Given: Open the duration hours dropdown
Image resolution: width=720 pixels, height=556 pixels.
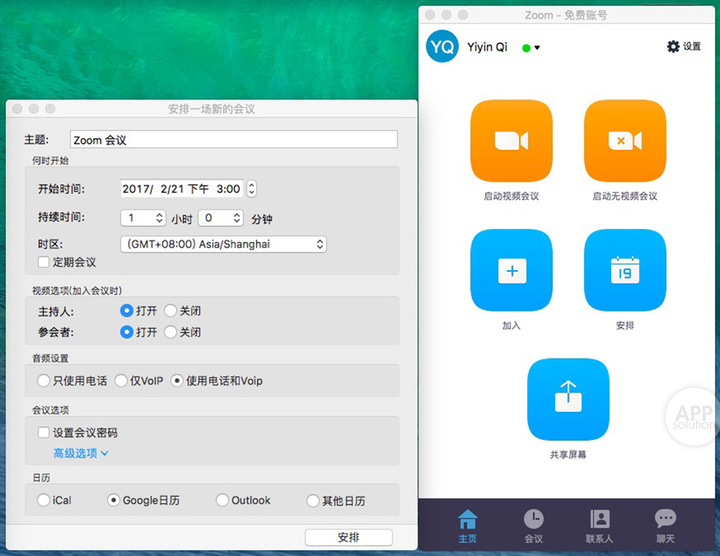Looking at the screenshot, I should click(x=143, y=218).
